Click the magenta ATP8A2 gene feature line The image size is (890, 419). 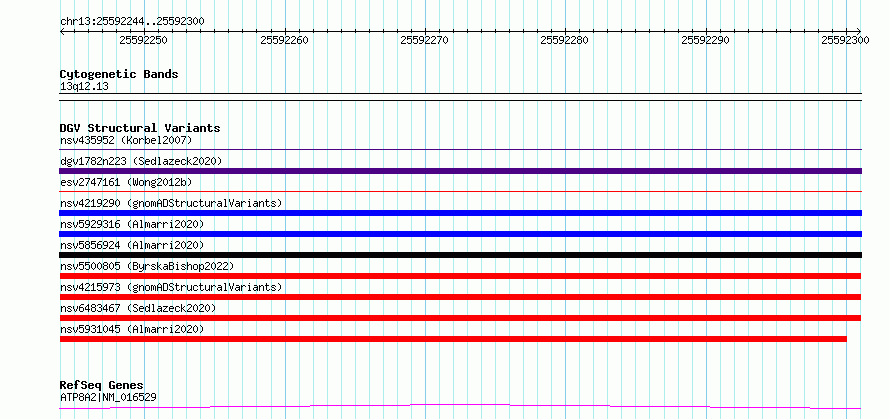coord(460,406)
